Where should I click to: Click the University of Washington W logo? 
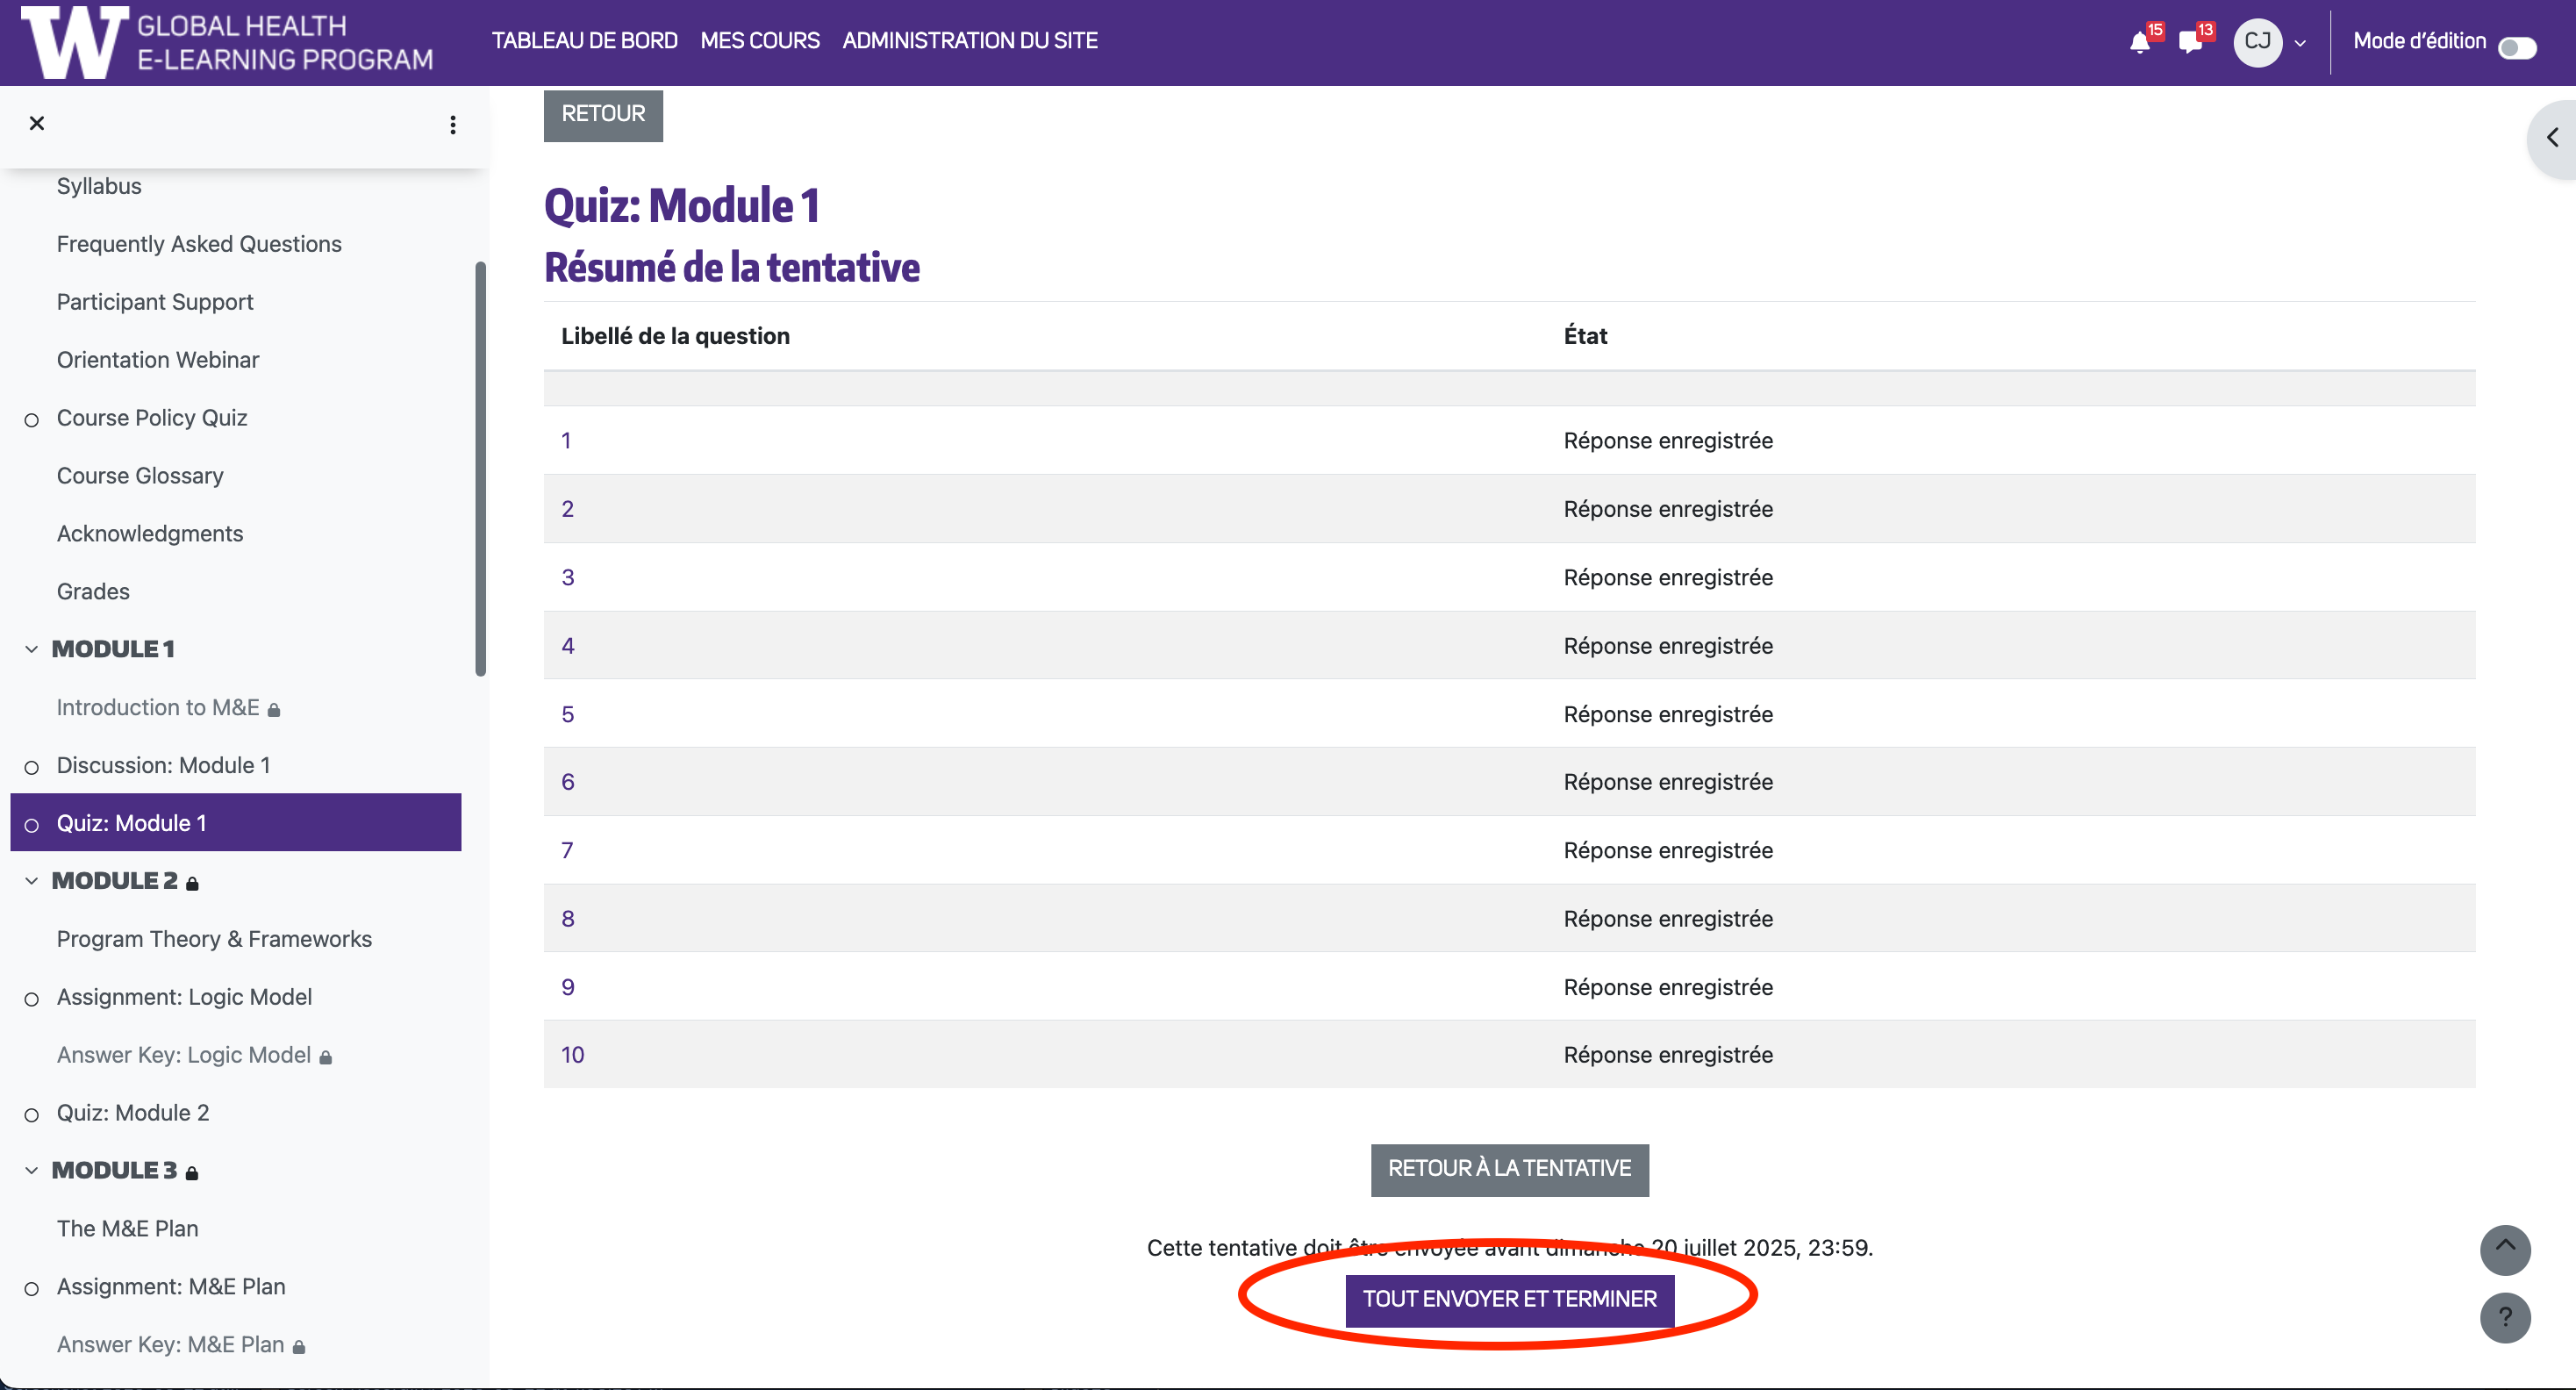tap(75, 42)
